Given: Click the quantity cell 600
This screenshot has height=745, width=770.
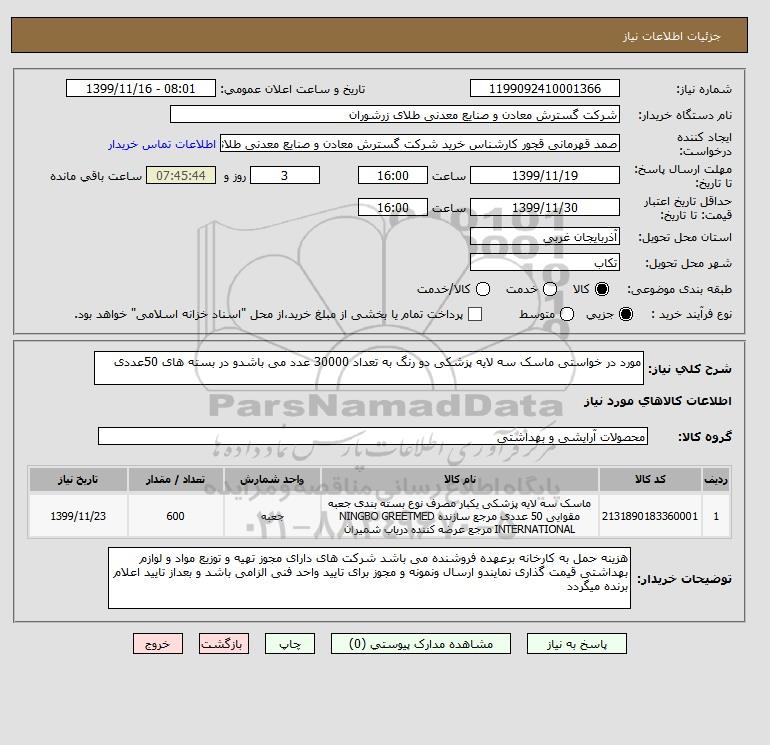Looking at the screenshot, I should point(175,516).
